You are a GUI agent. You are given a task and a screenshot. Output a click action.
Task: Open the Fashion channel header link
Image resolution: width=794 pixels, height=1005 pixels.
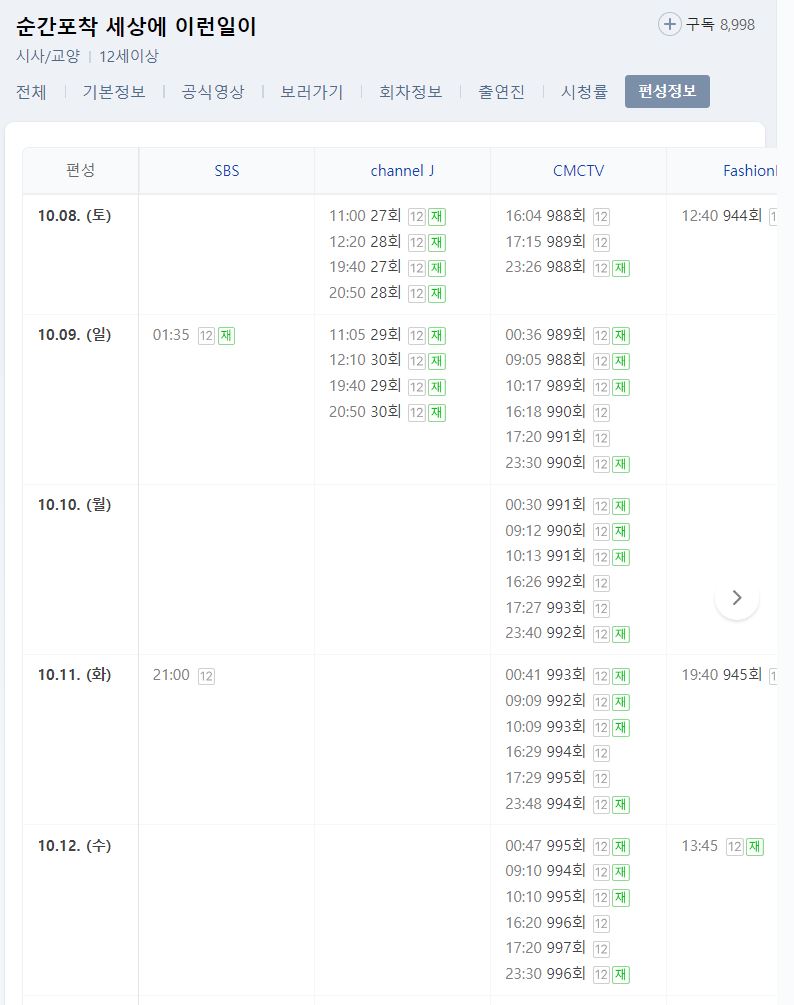point(750,170)
